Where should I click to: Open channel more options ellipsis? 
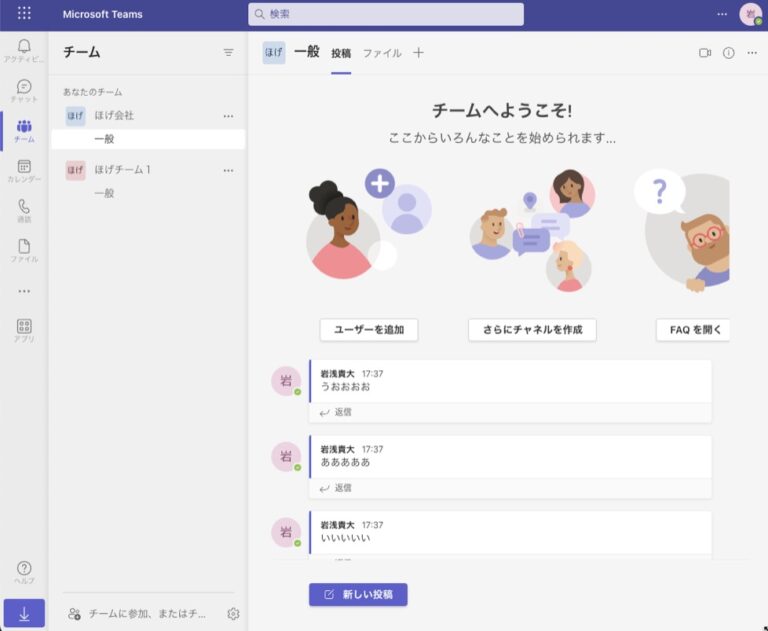[752, 53]
